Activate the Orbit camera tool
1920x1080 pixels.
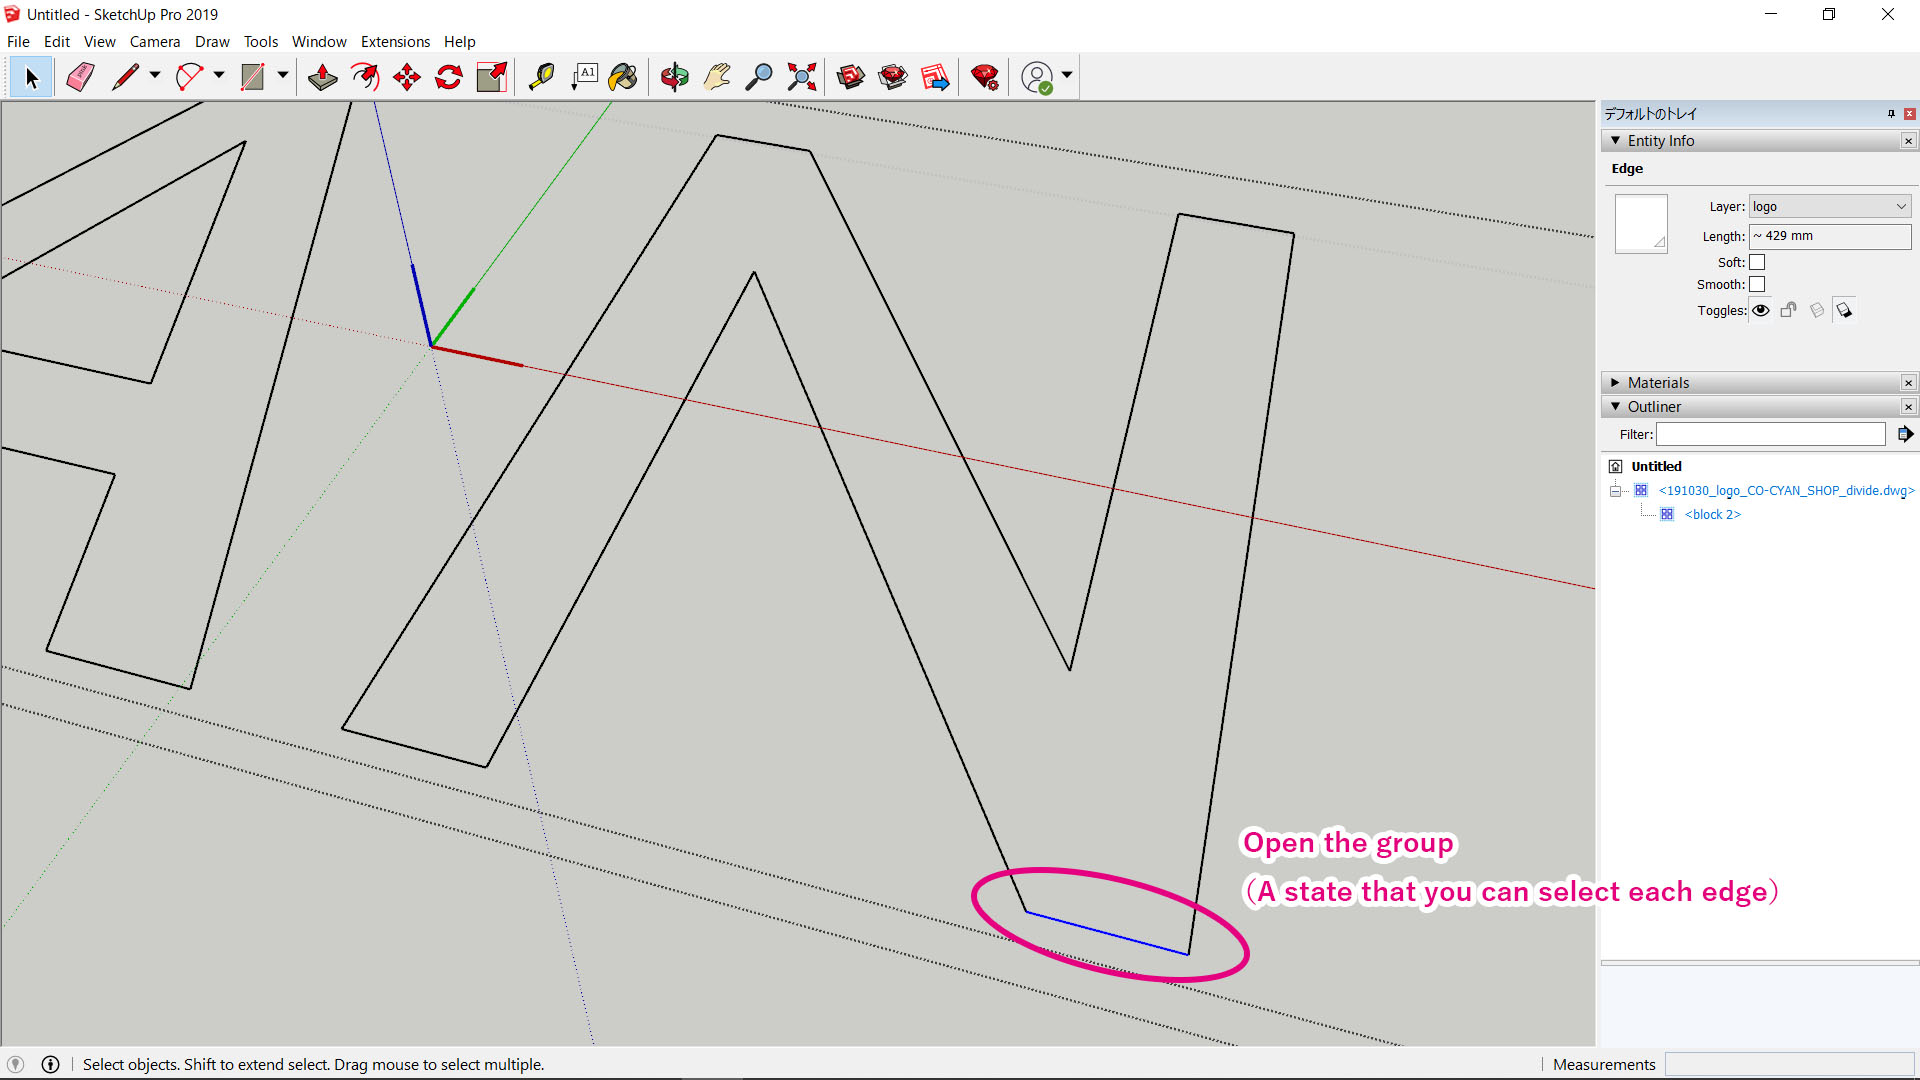[675, 77]
